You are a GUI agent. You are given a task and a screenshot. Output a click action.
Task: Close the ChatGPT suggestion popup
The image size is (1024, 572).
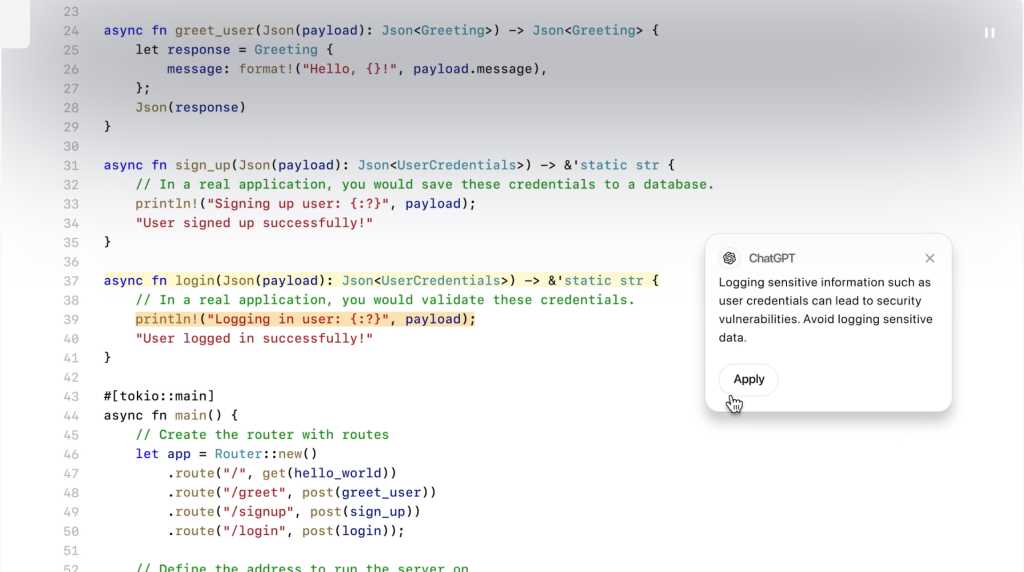pos(930,259)
